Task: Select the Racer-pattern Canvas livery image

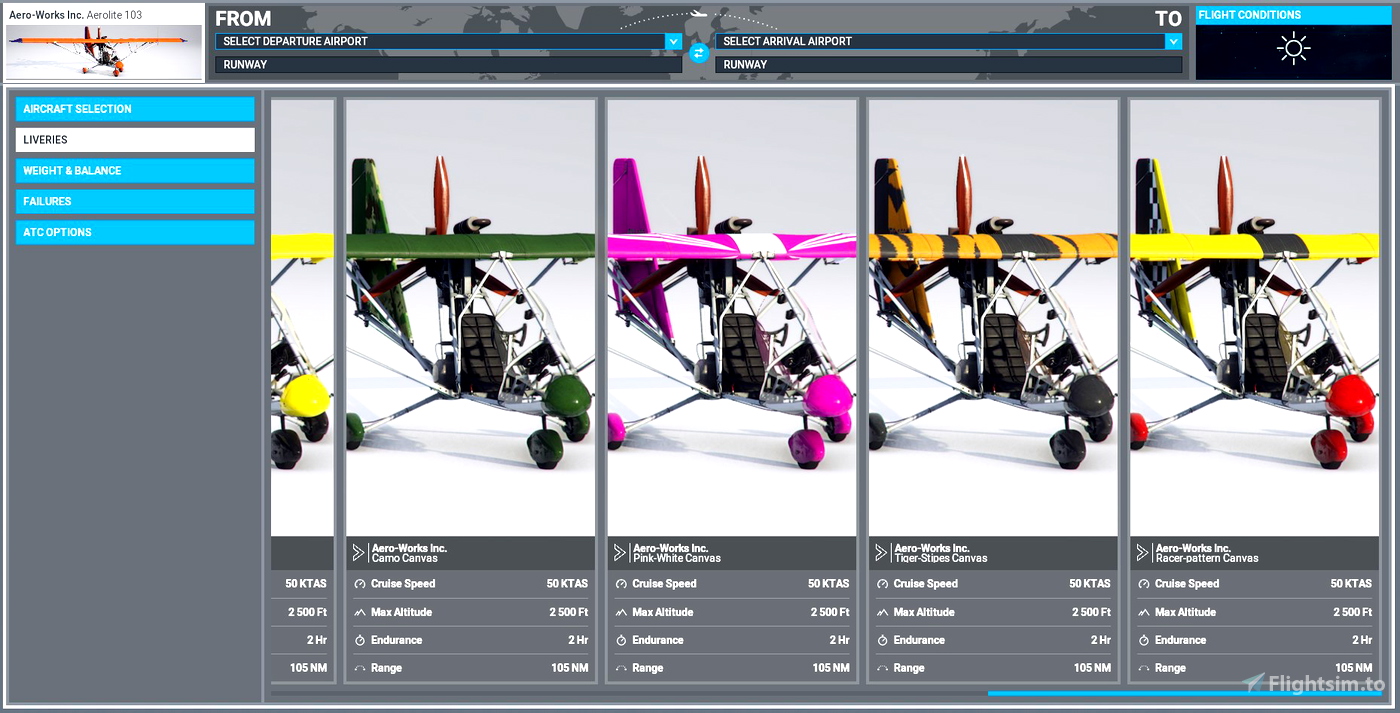Action: (x=1254, y=318)
